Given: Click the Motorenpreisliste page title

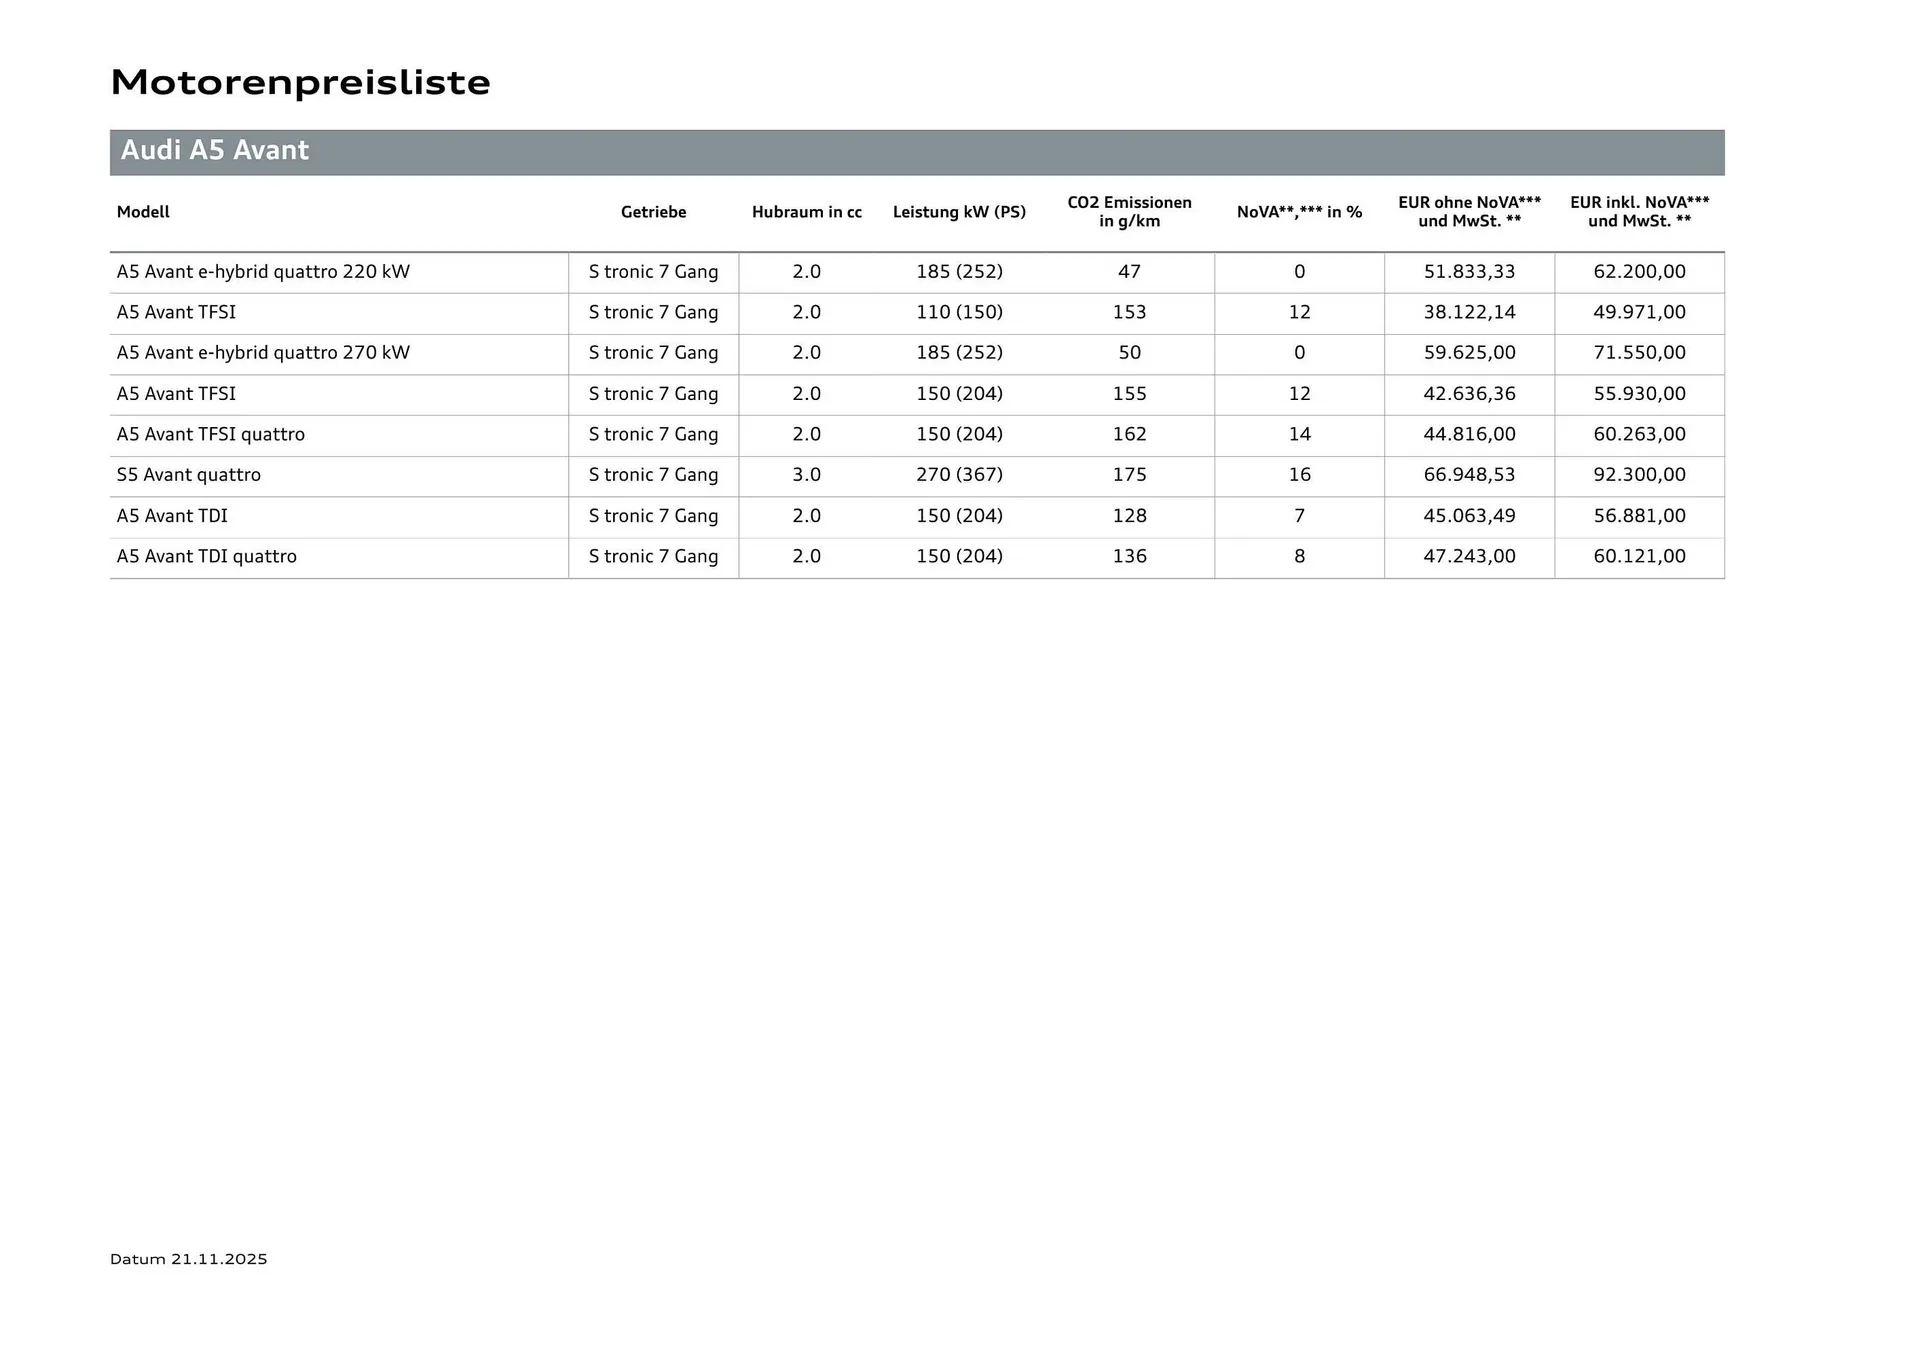Looking at the screenshot, I should coord(300,82).
